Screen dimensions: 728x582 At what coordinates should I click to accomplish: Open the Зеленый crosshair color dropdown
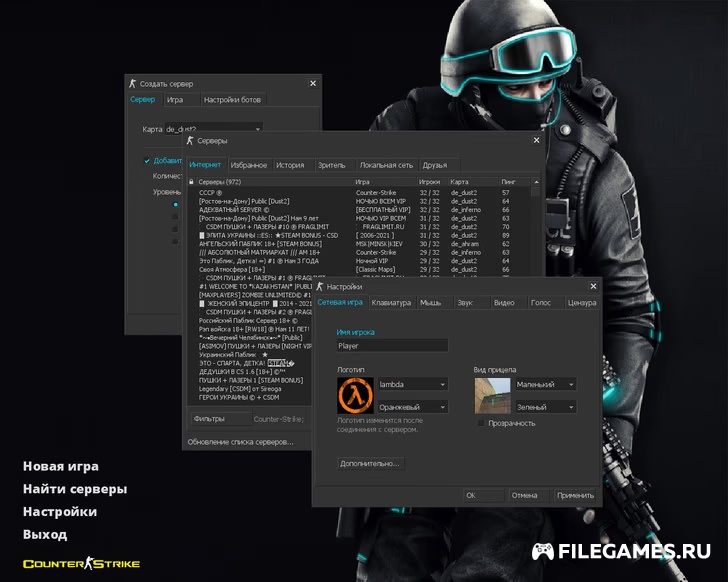546,407
